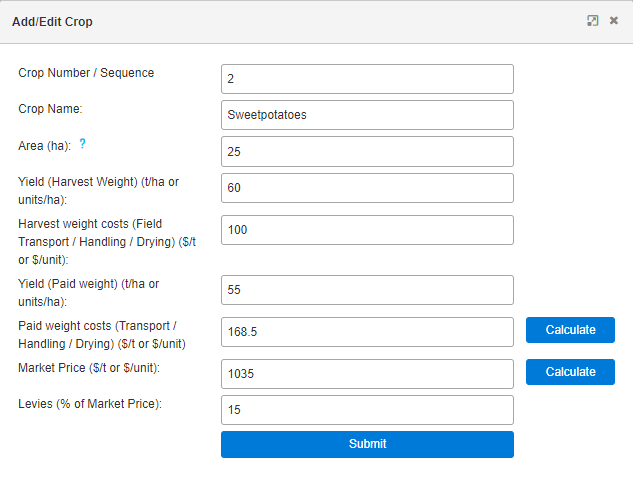Focus the Crop Name field containing Sweetpotatoes
The width and height of the screenshot is (633, 477).
367,115
